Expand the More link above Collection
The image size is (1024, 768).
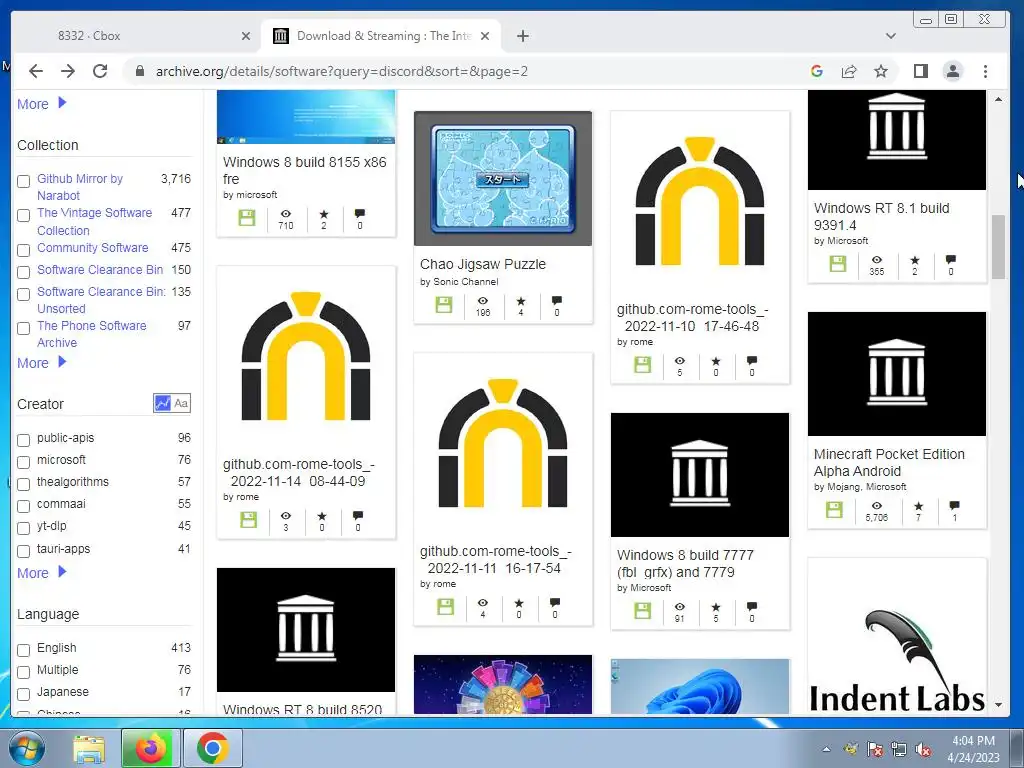click(x=42, y=103)
